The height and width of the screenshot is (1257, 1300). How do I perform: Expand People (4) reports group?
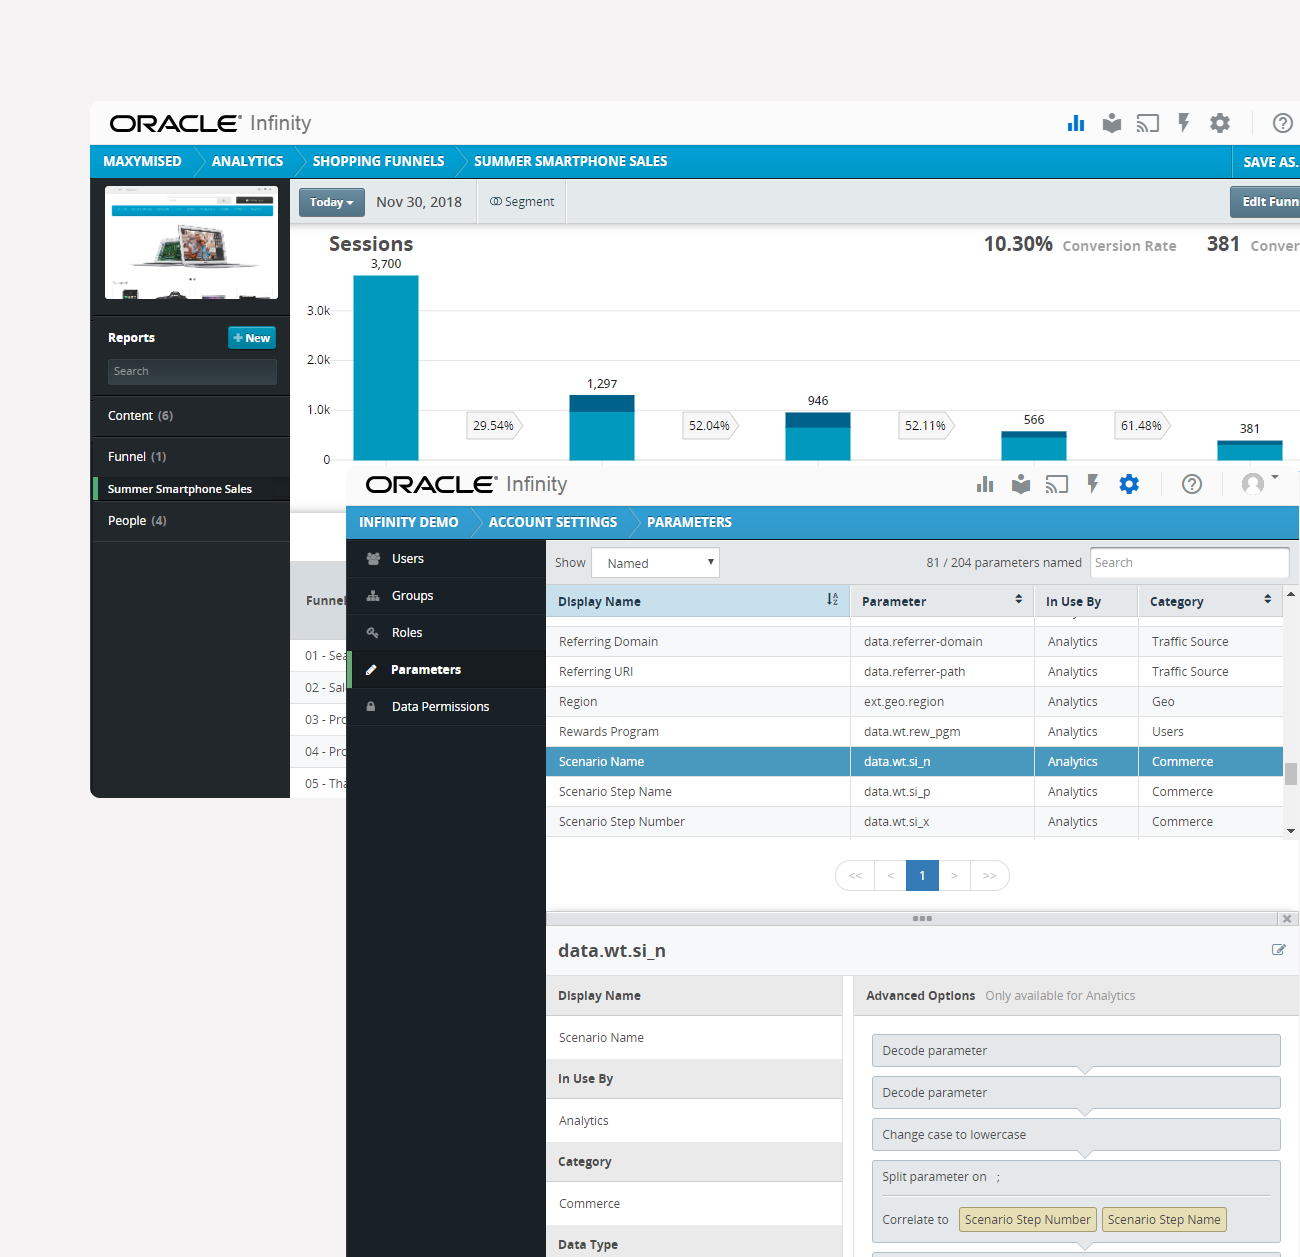pos(190,521)
